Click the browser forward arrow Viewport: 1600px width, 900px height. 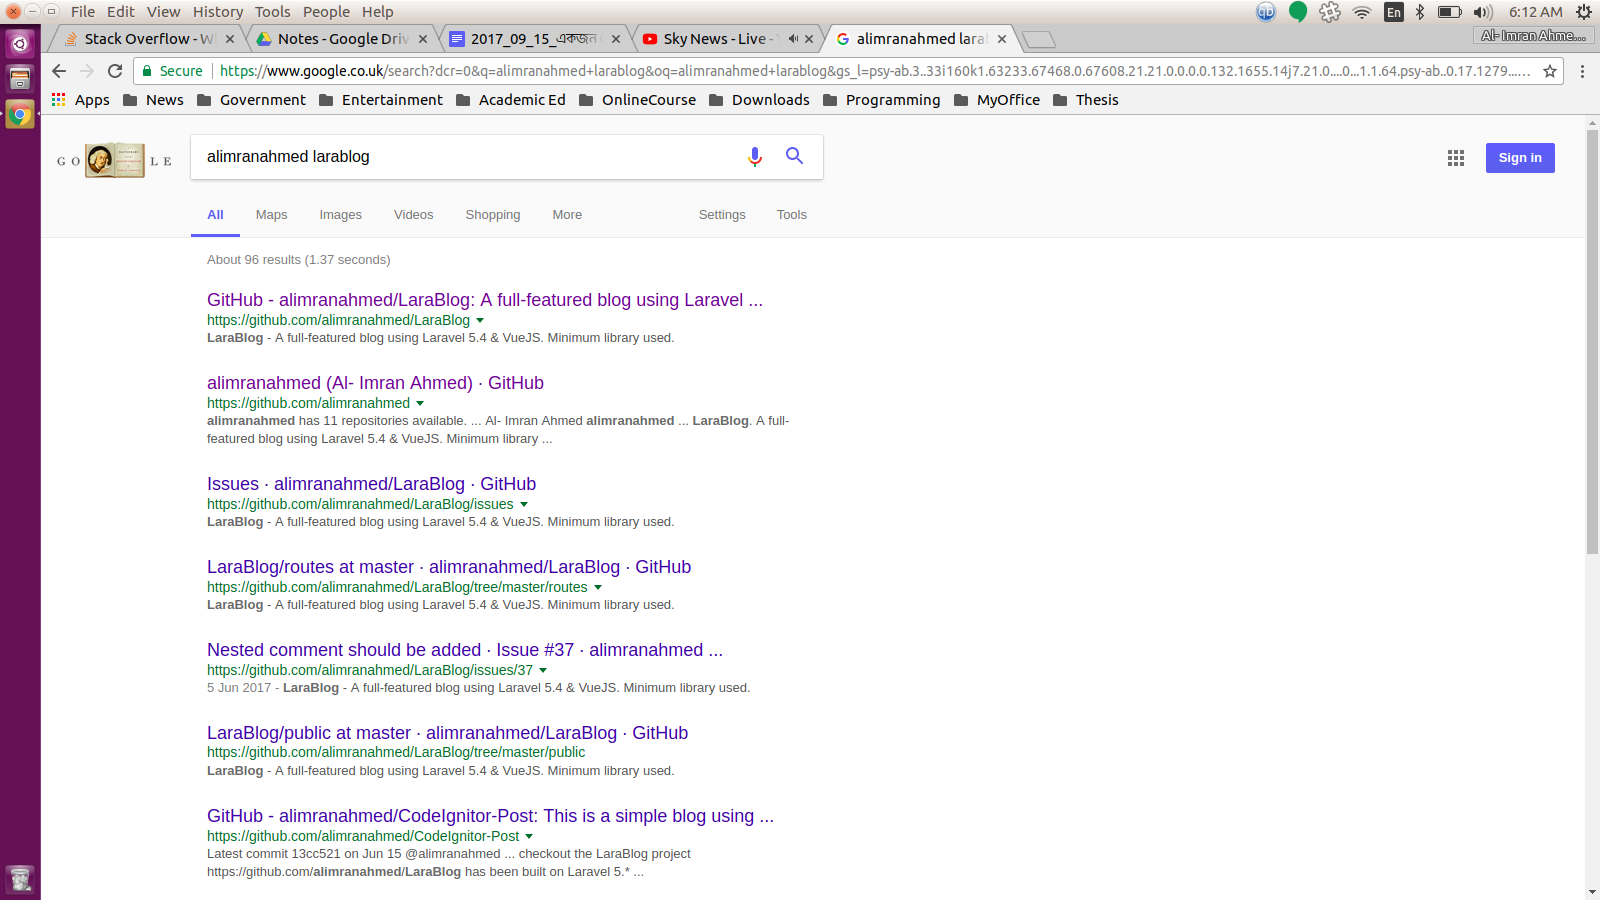click(x=87, y=71)
